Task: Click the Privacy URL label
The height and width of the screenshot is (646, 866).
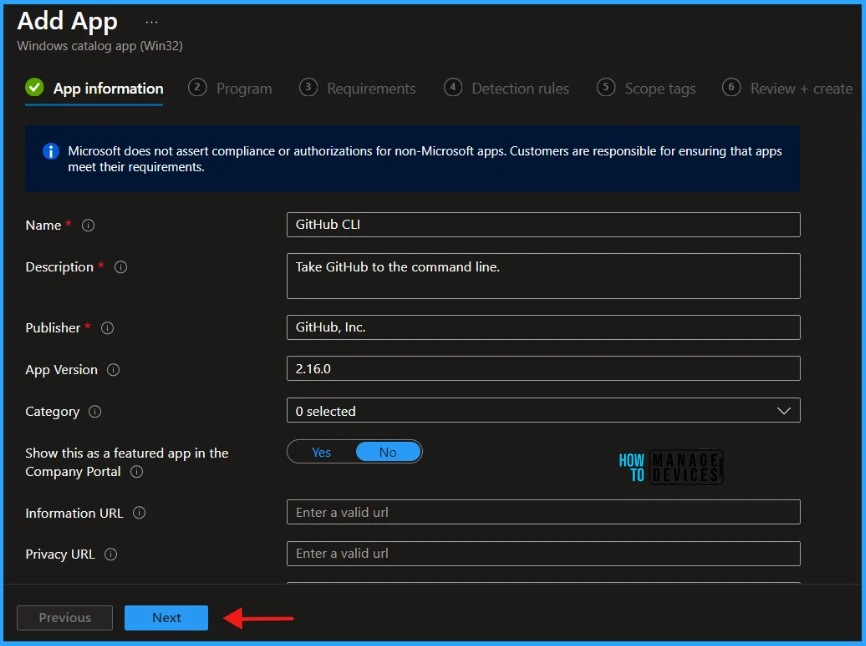Action: click(60, 554)
